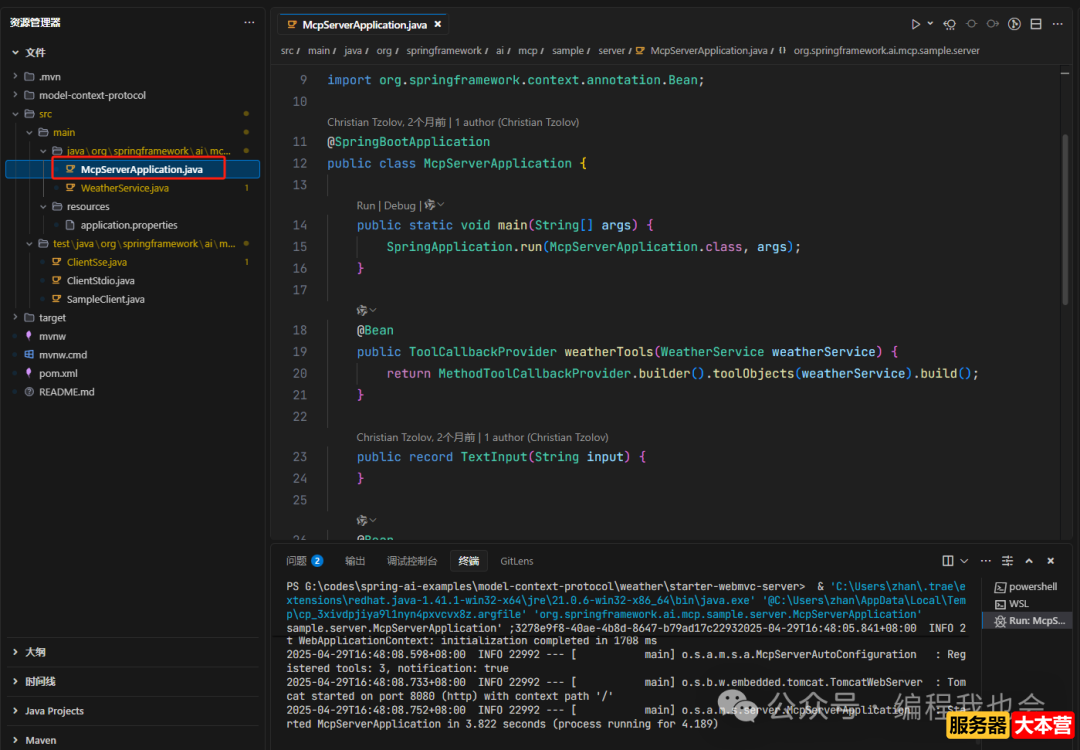Switch to the GitLens panel tab
Screen dimensions: 1080x750
tap(517, 561)
